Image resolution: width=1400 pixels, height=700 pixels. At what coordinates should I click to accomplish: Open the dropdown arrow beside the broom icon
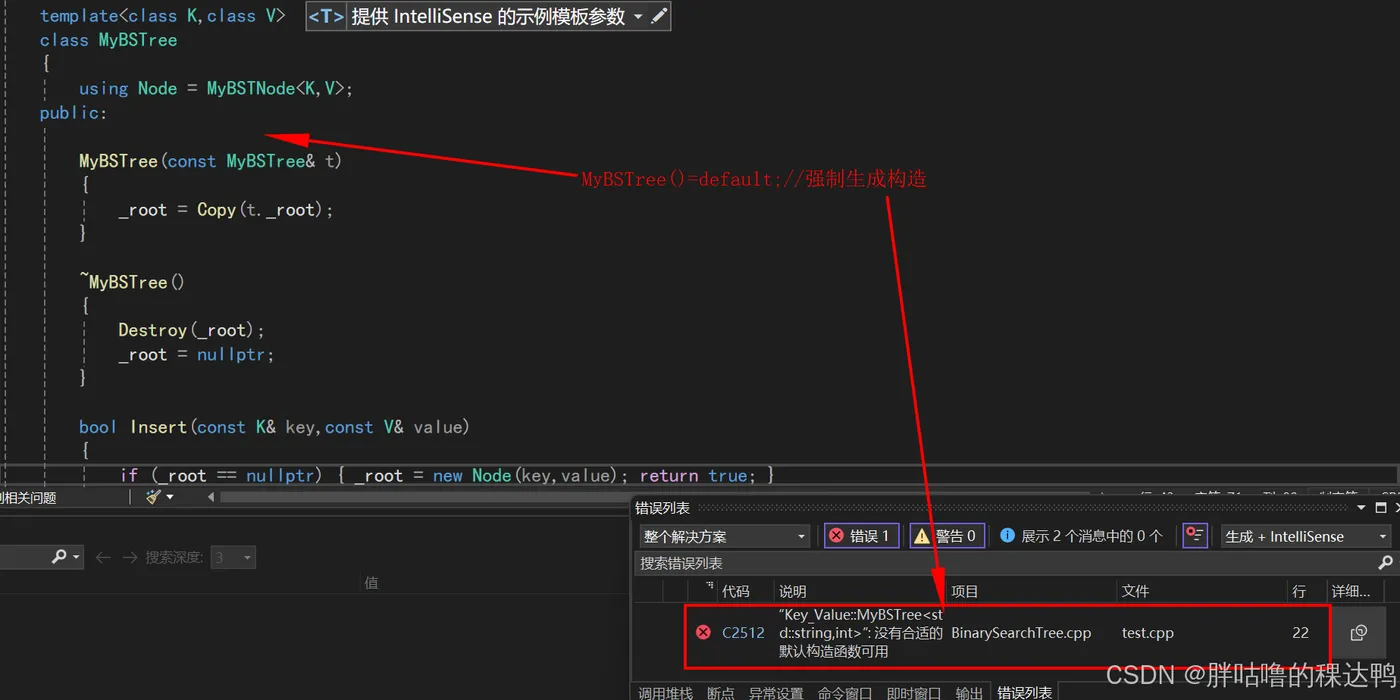pyautogui.click(x=169, y=497)
